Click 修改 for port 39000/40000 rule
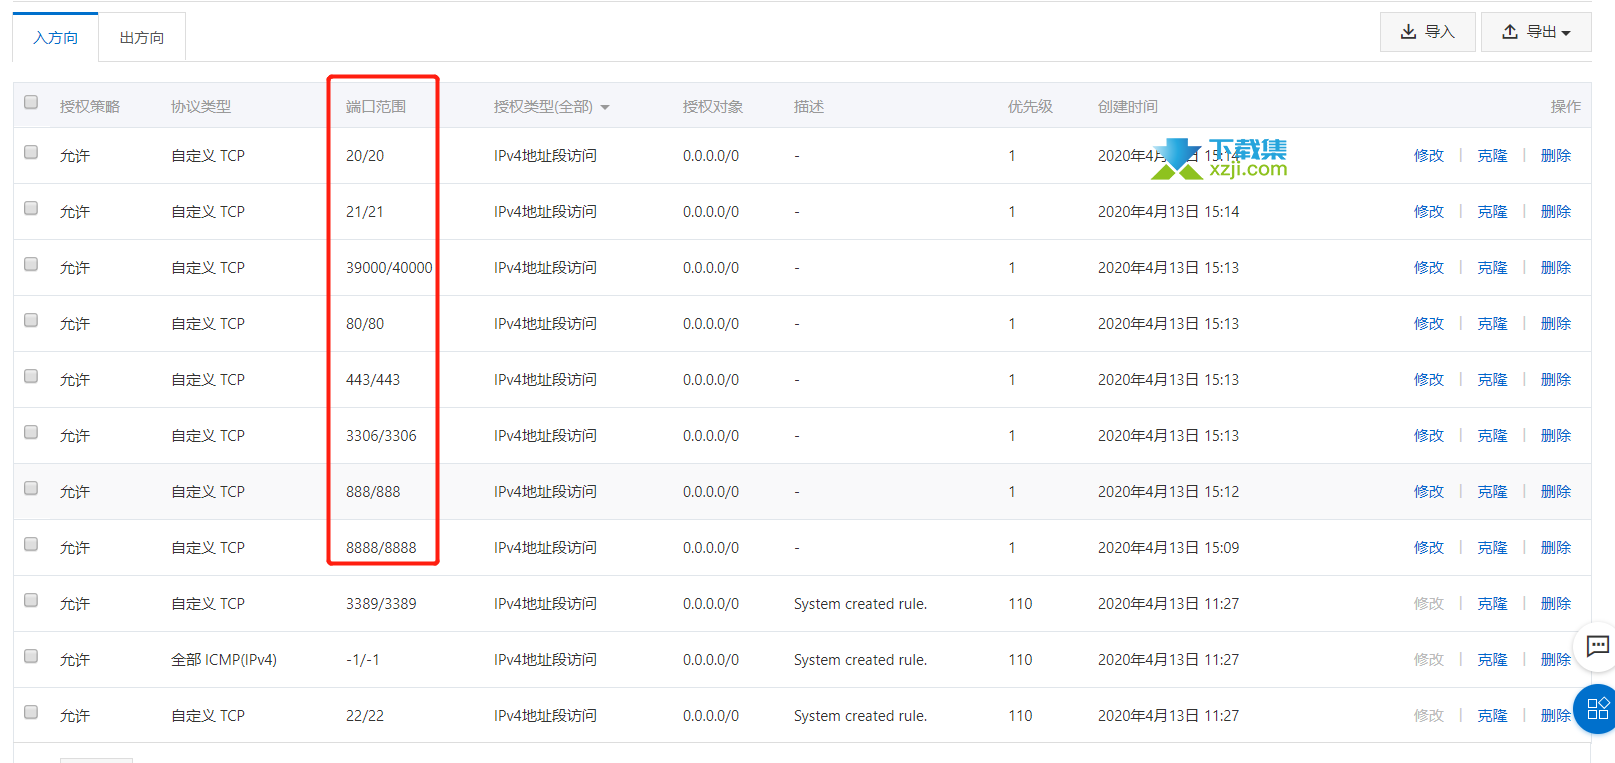Screen dimensions: 1615x763 click(x=1429, y=268)
